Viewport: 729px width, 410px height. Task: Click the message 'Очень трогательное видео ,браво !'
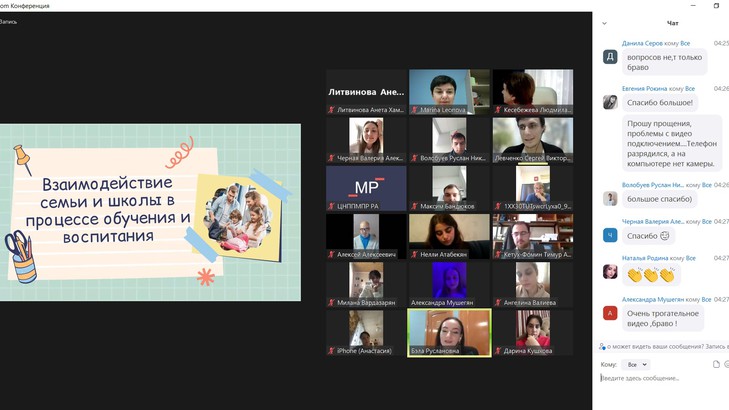663,318
